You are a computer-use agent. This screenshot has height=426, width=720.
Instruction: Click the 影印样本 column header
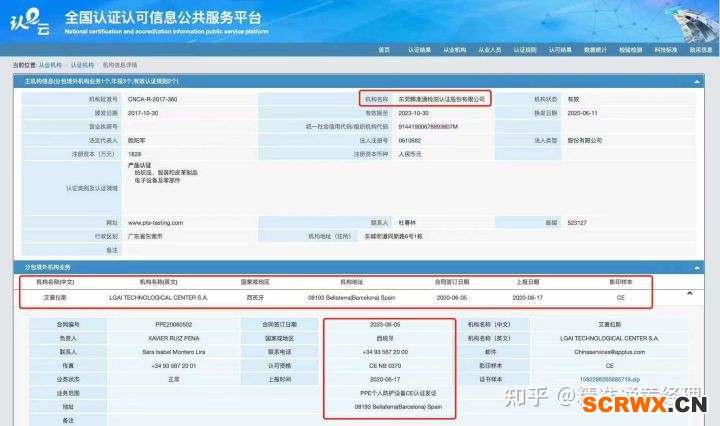coord(621,282)
